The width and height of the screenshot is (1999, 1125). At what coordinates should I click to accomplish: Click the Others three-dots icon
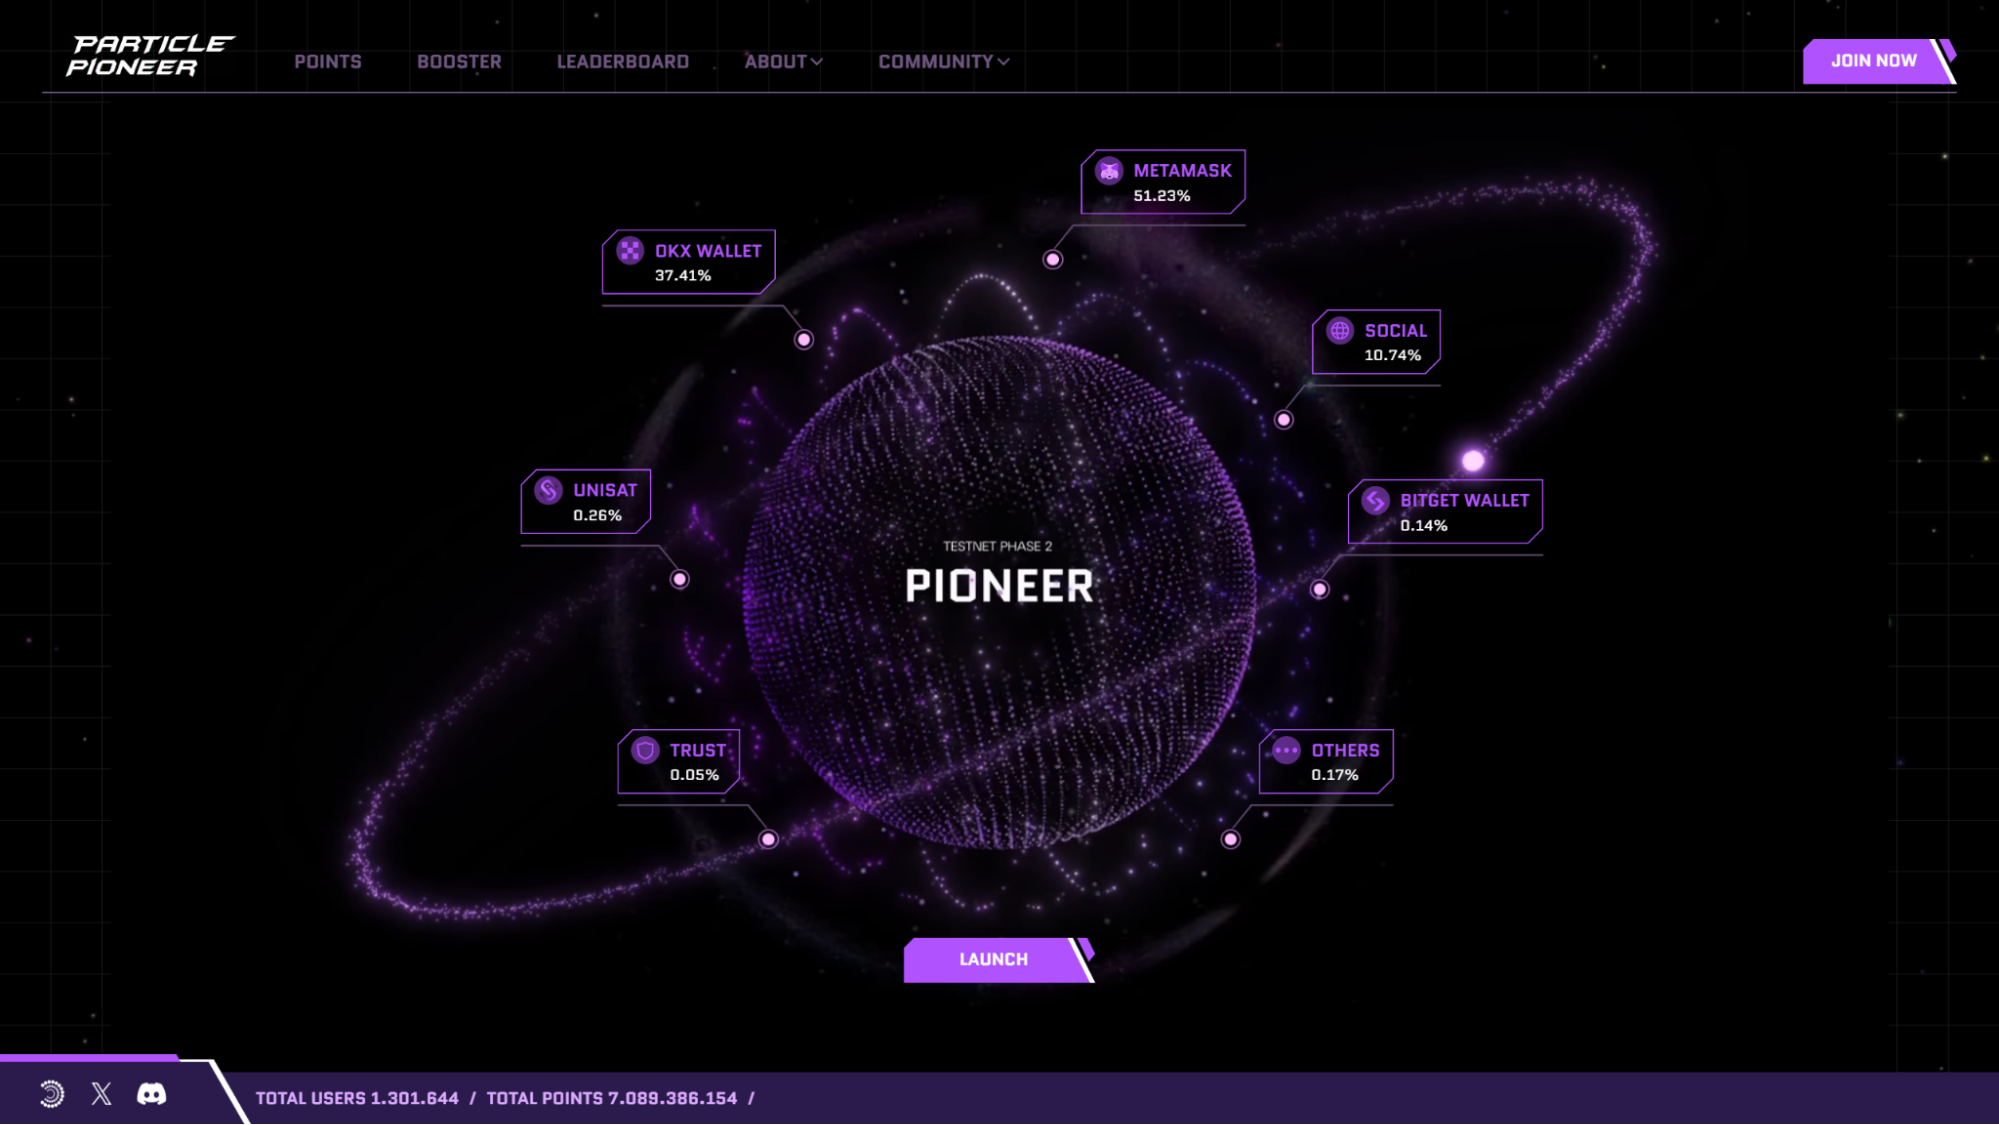point(1286,750)
